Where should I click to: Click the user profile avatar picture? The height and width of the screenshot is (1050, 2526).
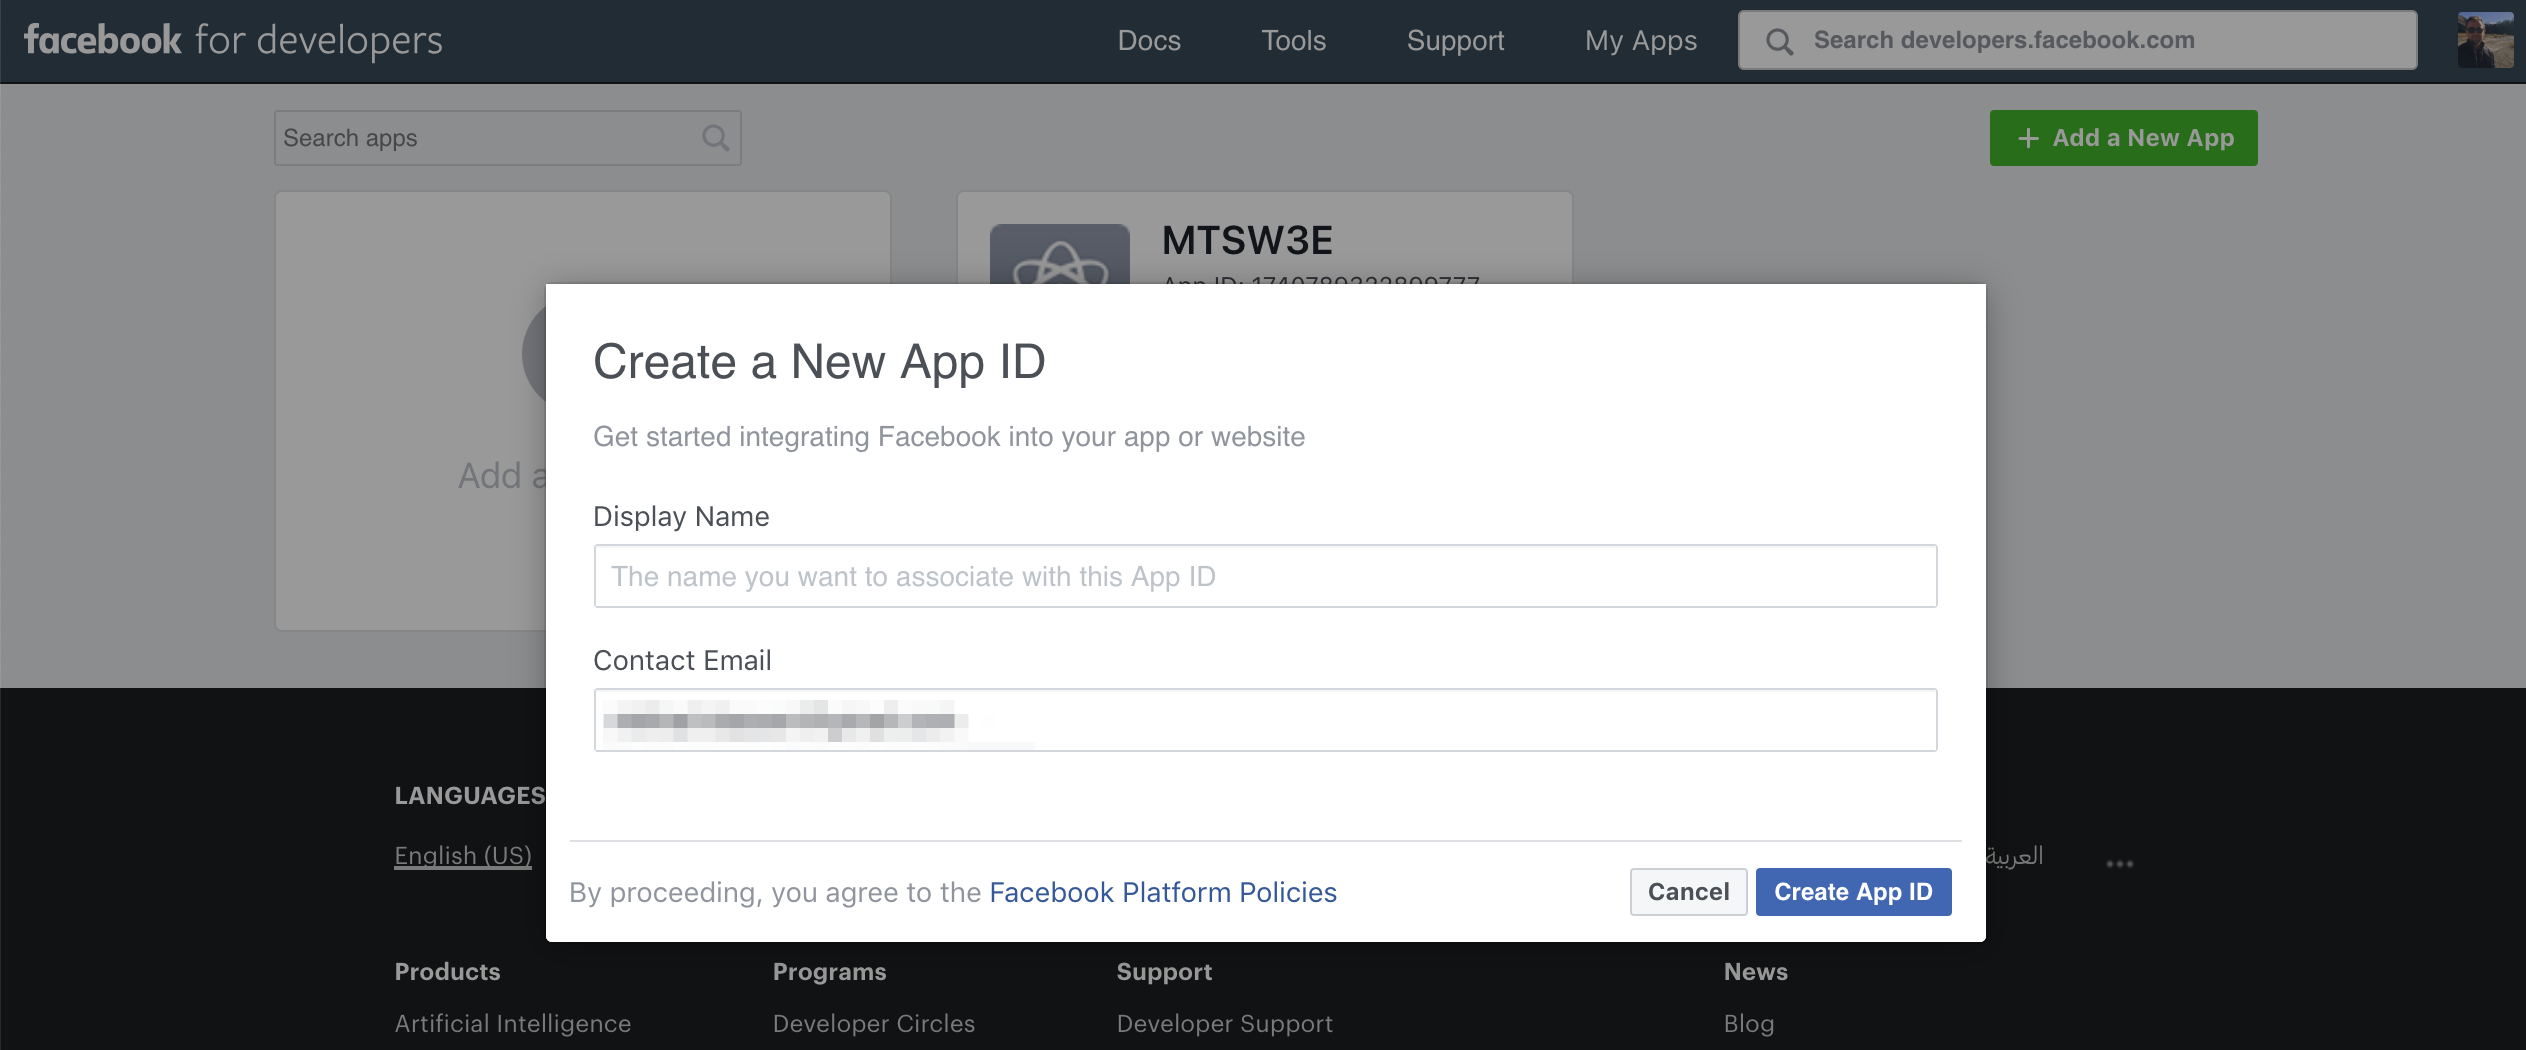coord(2484,40)
